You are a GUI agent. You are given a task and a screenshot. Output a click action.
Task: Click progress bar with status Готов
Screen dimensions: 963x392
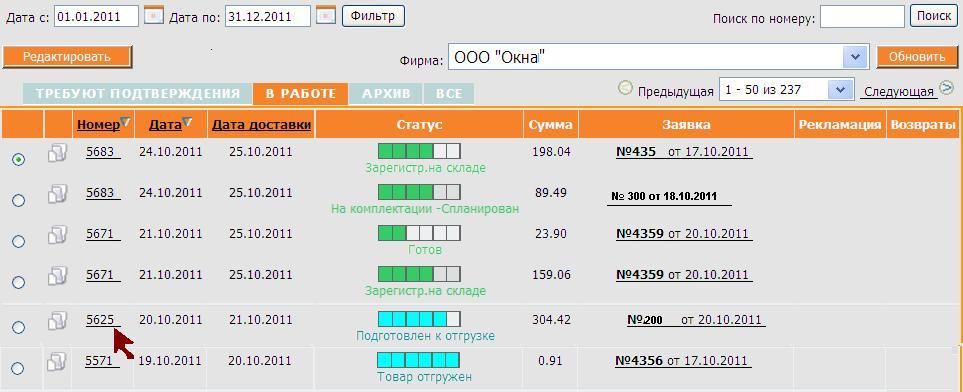pyautogui.click(x=419, y=233)
